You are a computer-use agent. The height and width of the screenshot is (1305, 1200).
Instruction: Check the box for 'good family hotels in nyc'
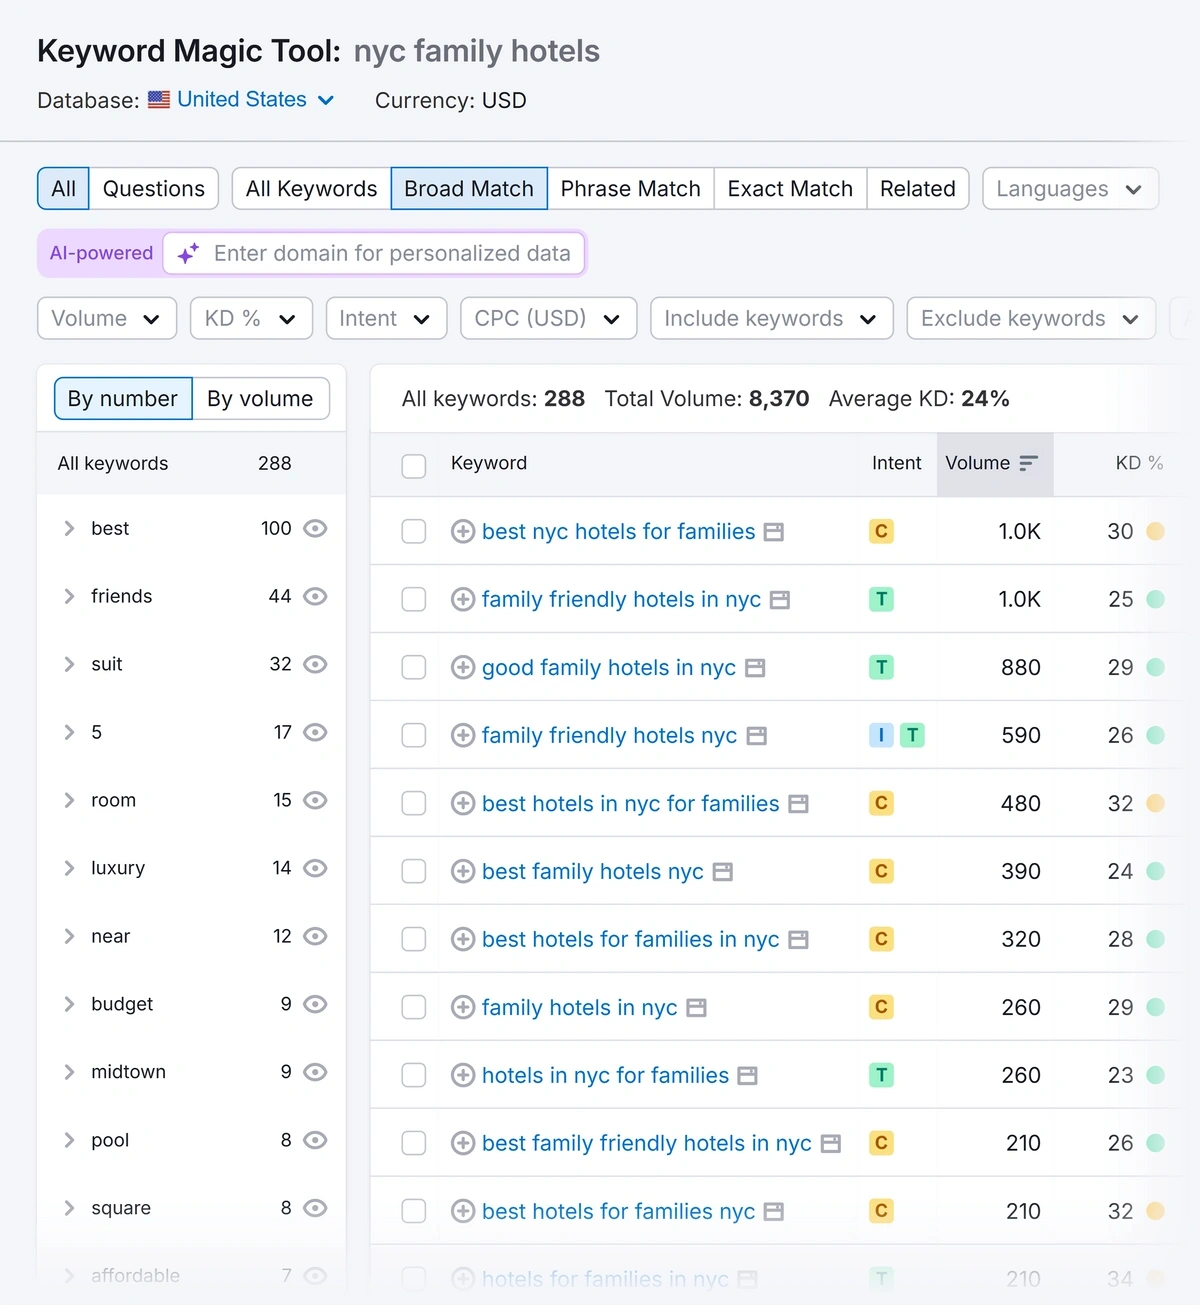point(414,668)
